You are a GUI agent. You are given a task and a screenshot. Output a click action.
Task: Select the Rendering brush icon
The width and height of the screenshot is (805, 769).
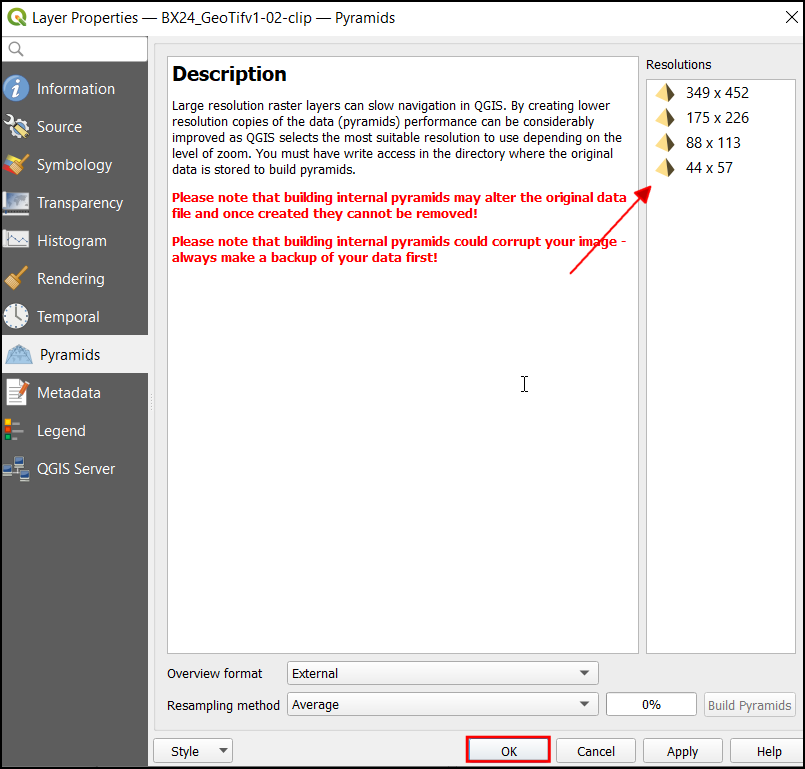[x=17, y=279]
